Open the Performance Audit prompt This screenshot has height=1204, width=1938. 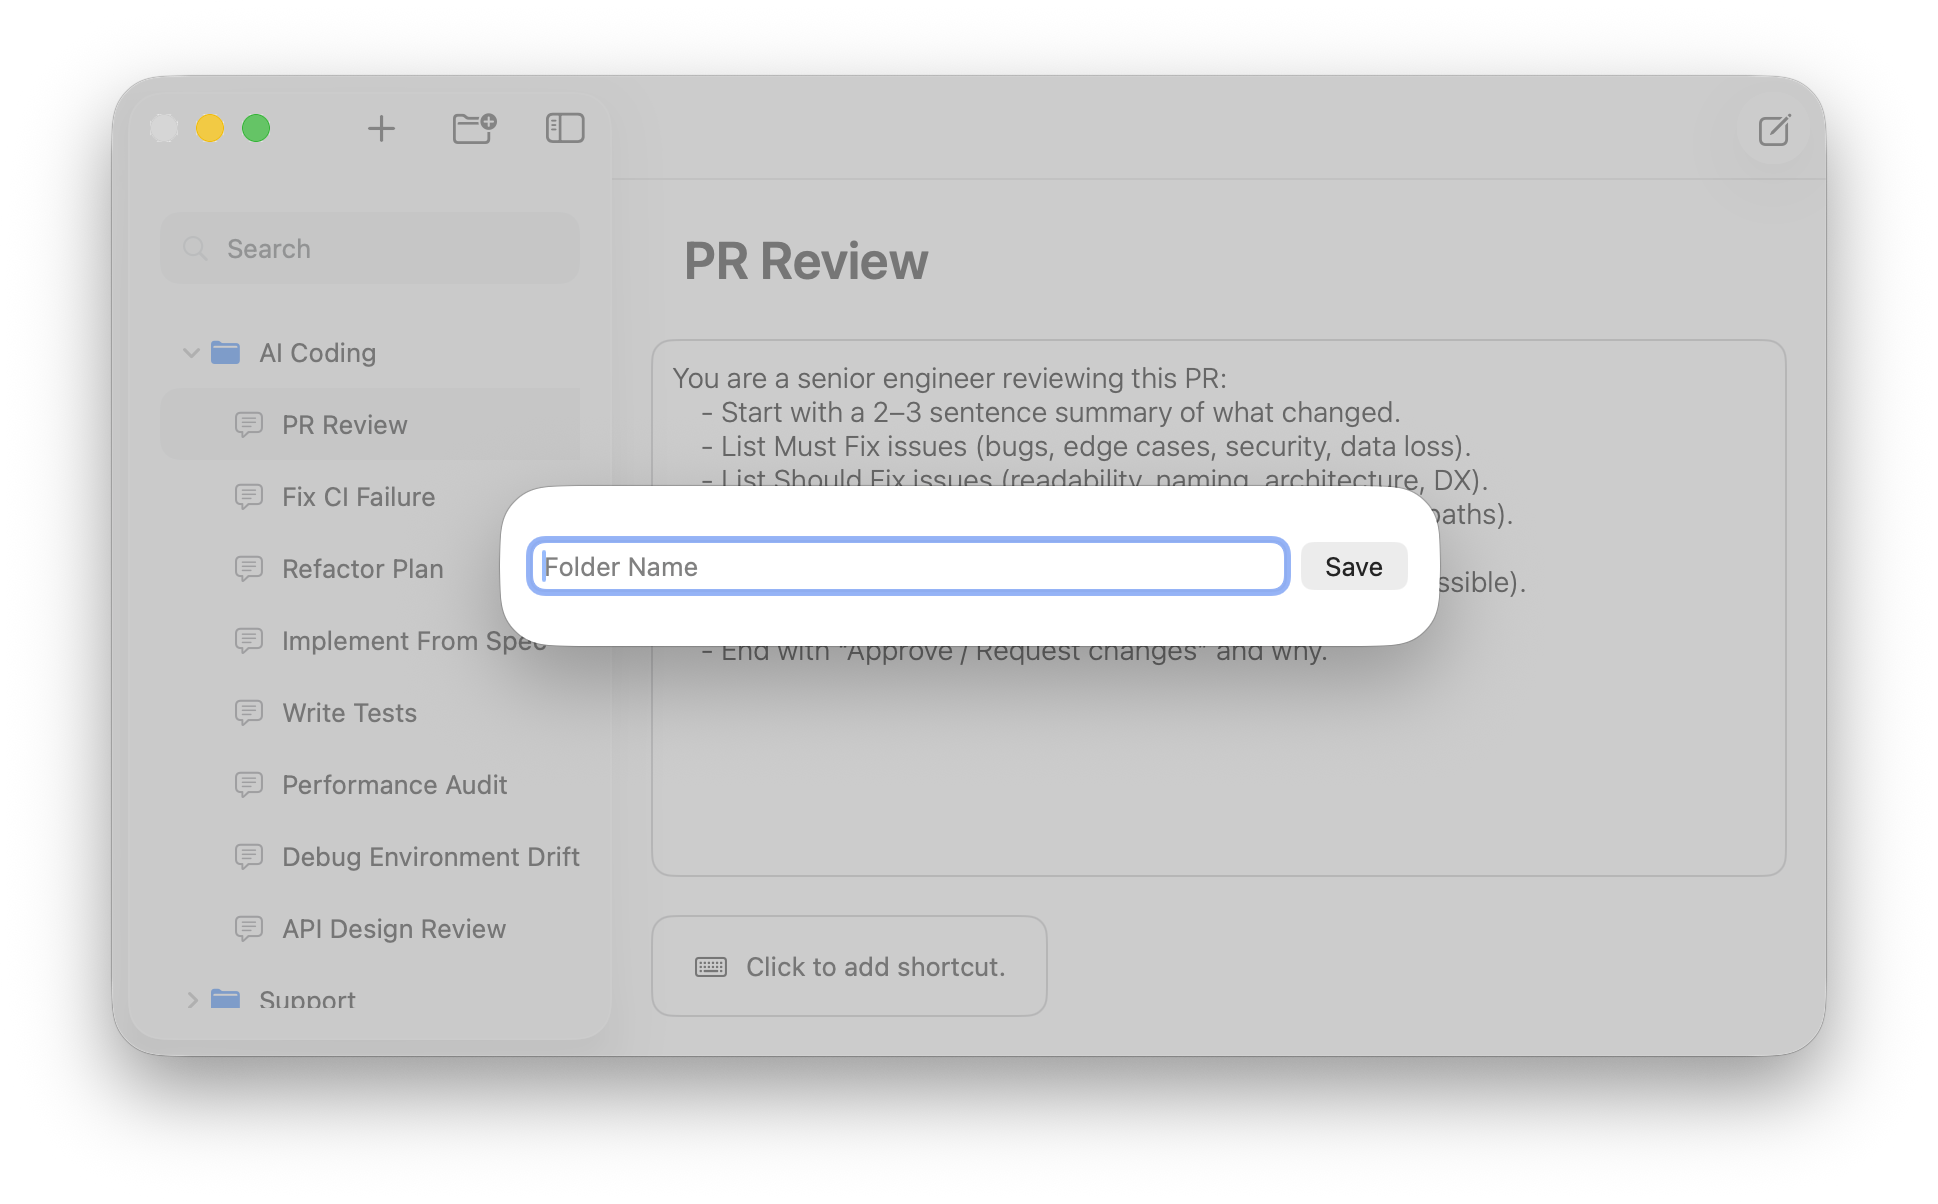pyautogui.click(x=394, y=784)
